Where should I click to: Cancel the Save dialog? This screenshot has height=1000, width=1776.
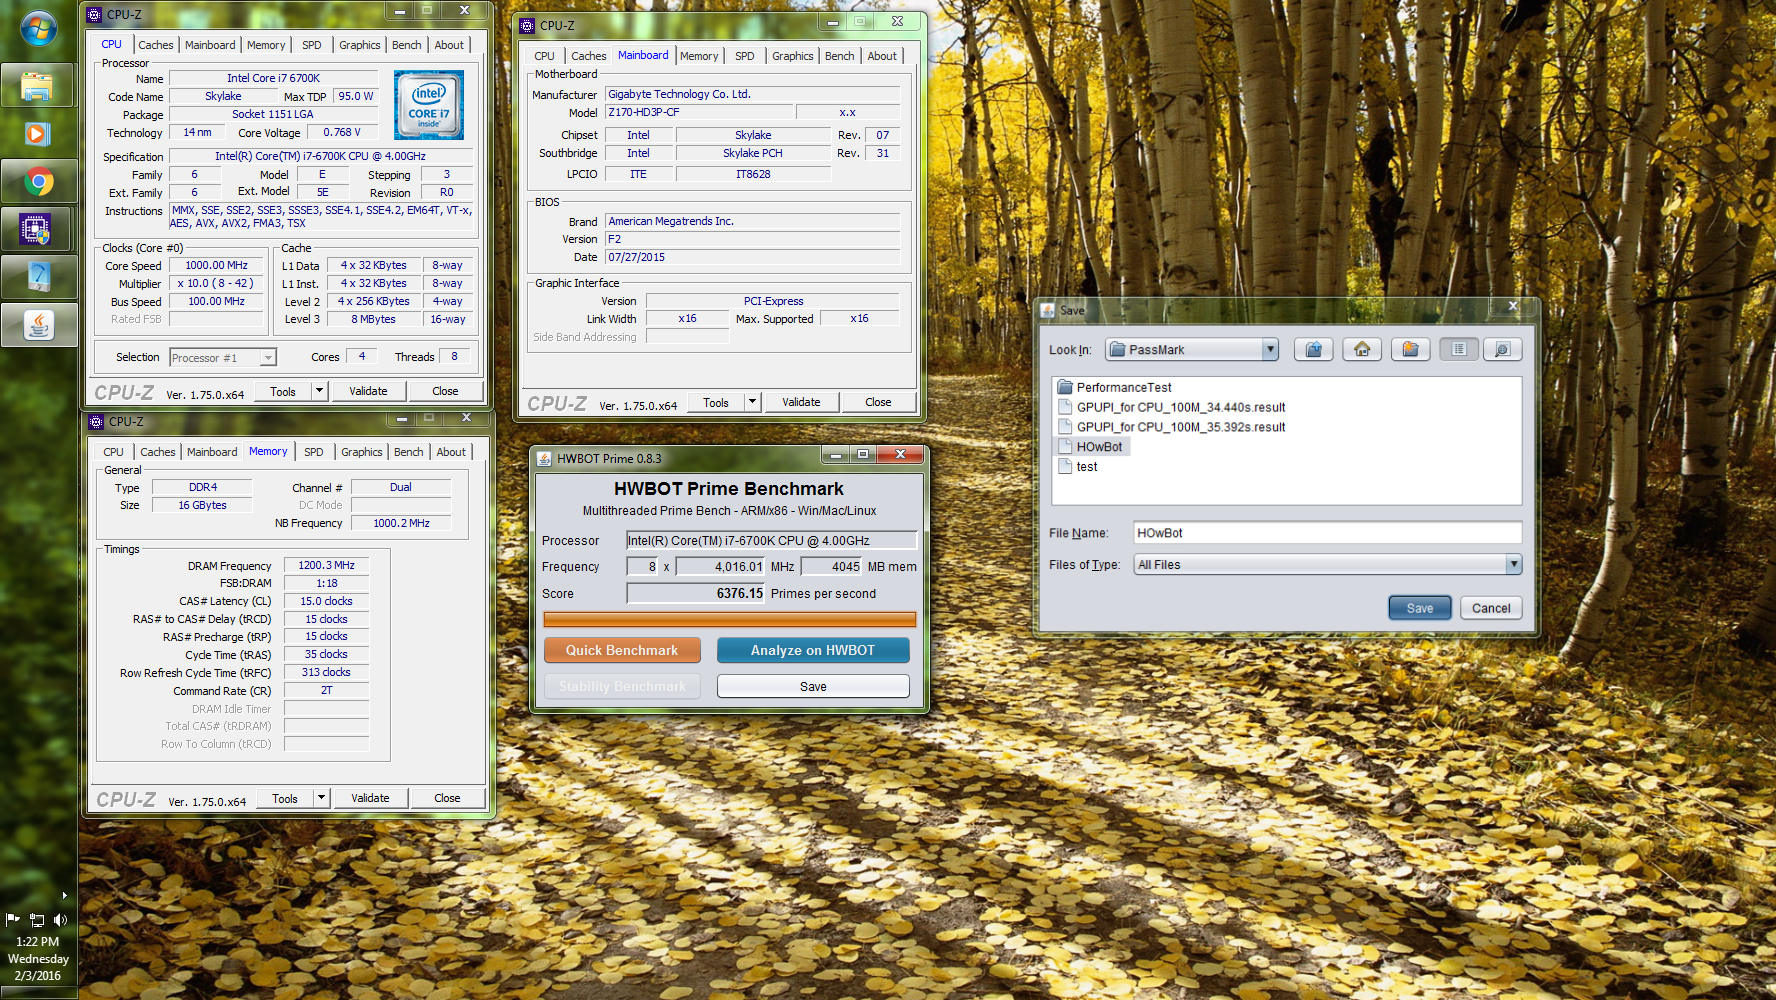(x=1491, y=608)
